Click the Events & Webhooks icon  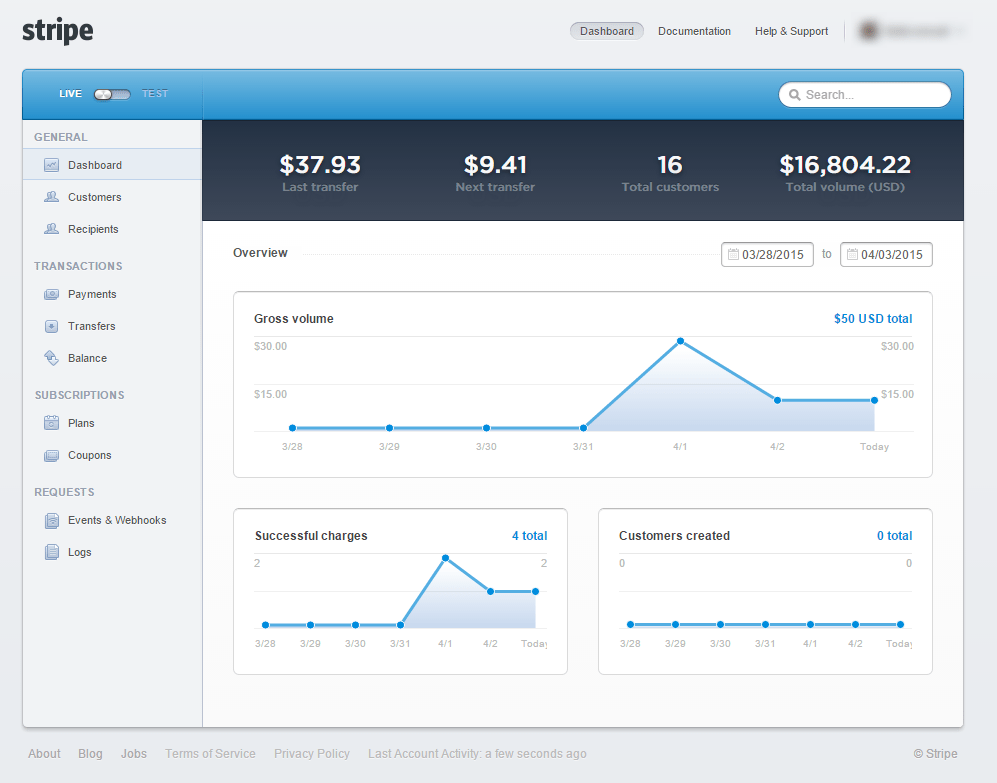tap(52, 520)
